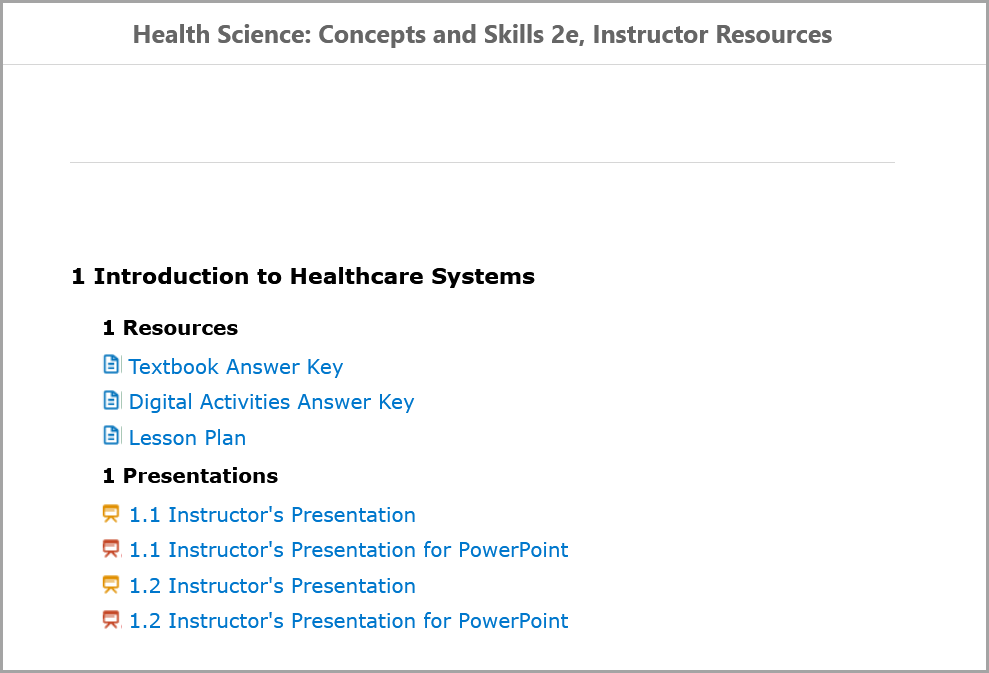Click the document icon next to Lesson Plan

111,436
